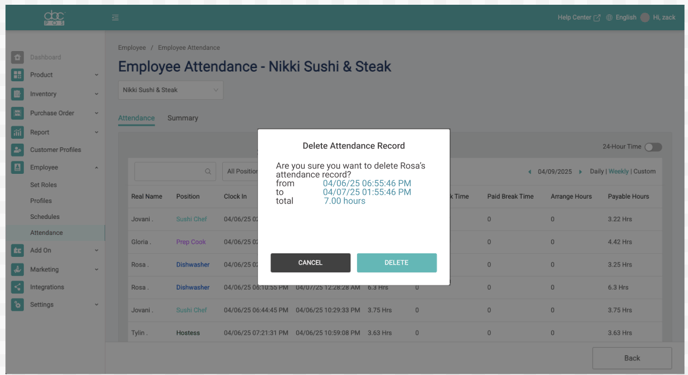Click the Dashboard home icon in sidebar
Viewport: 688px width, 375px height.
[x=17, y=57]
